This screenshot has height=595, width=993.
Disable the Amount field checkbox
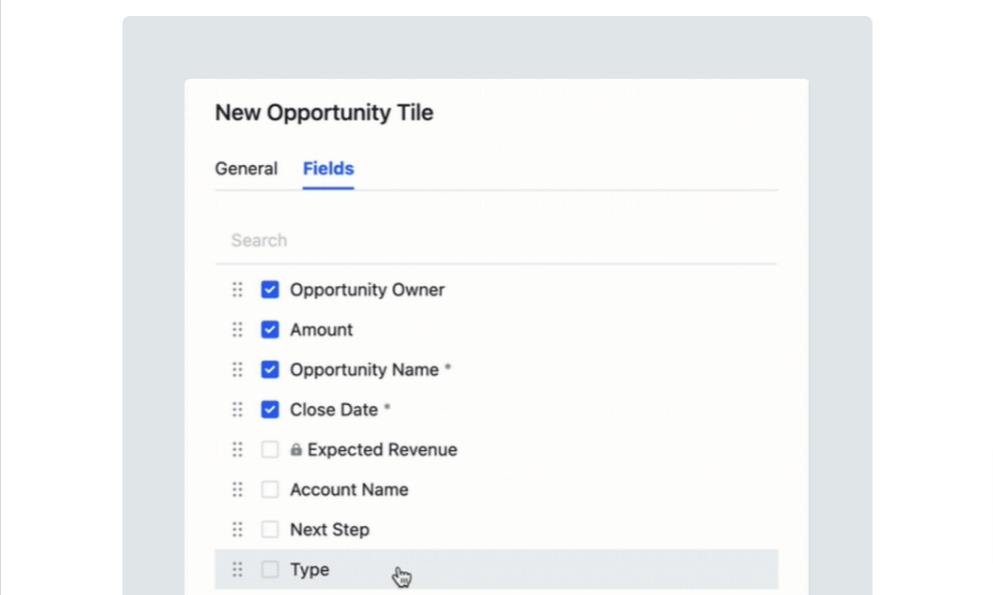(x=270, y=329)
